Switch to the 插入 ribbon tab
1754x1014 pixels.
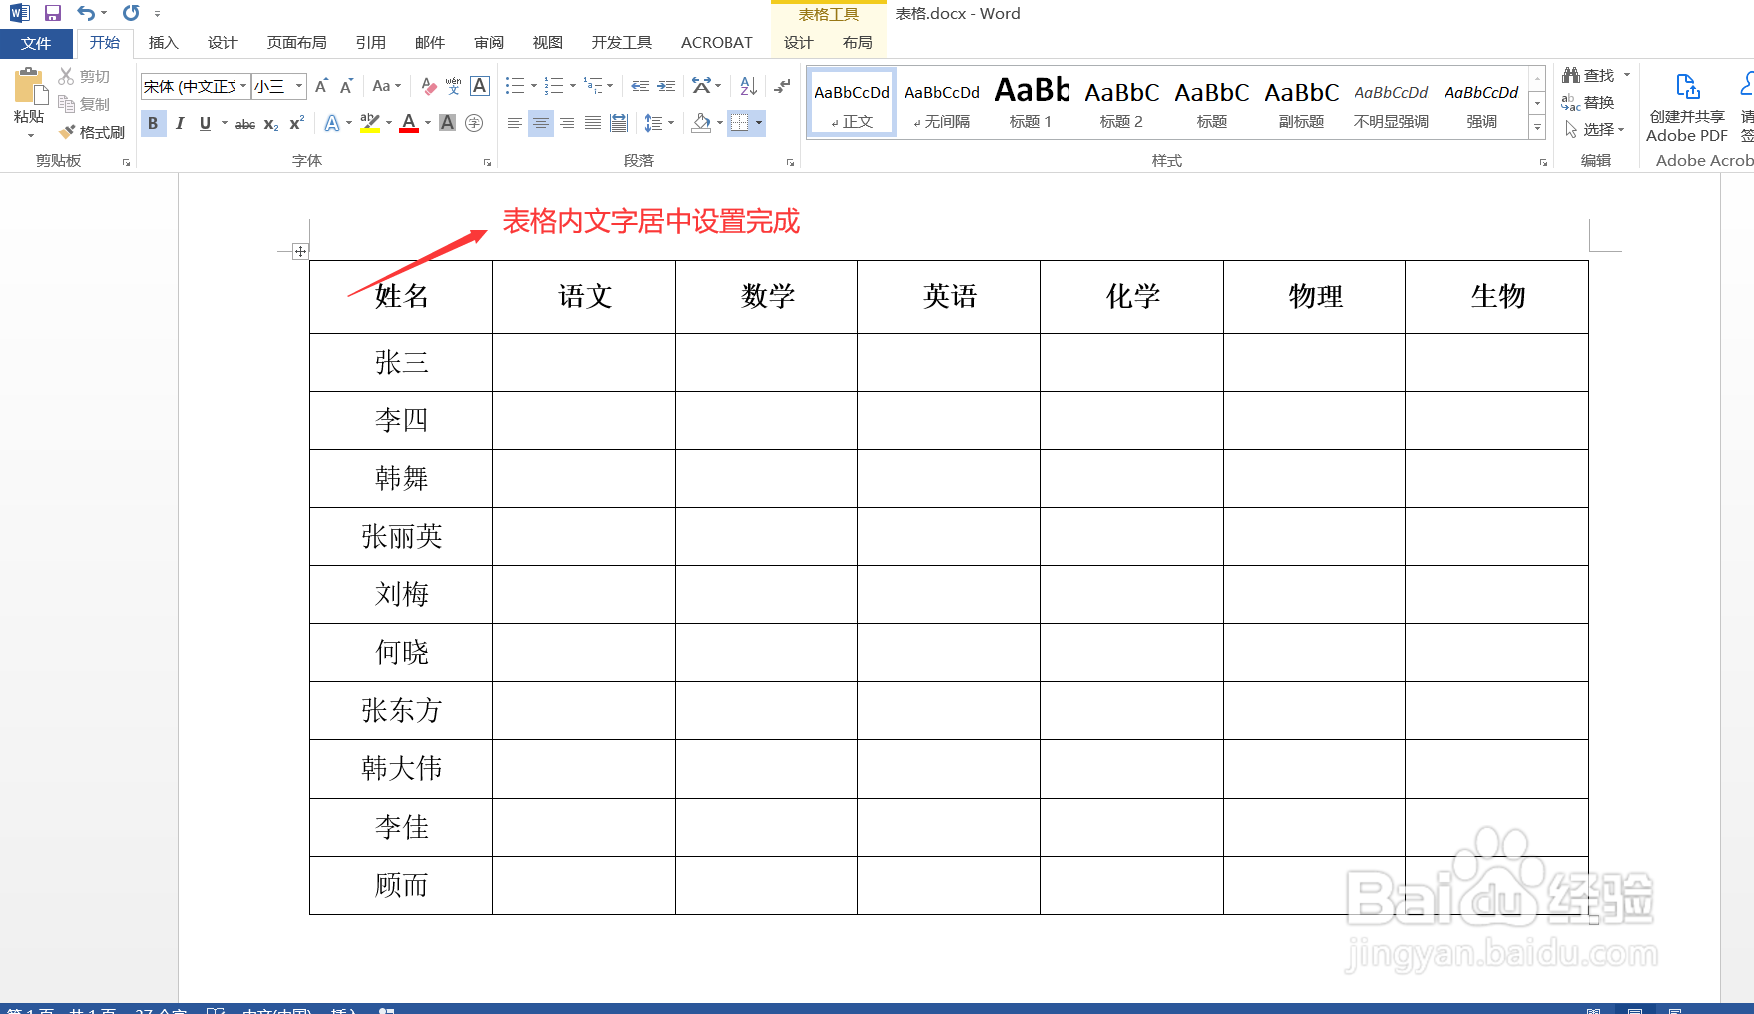coord(163,42)
